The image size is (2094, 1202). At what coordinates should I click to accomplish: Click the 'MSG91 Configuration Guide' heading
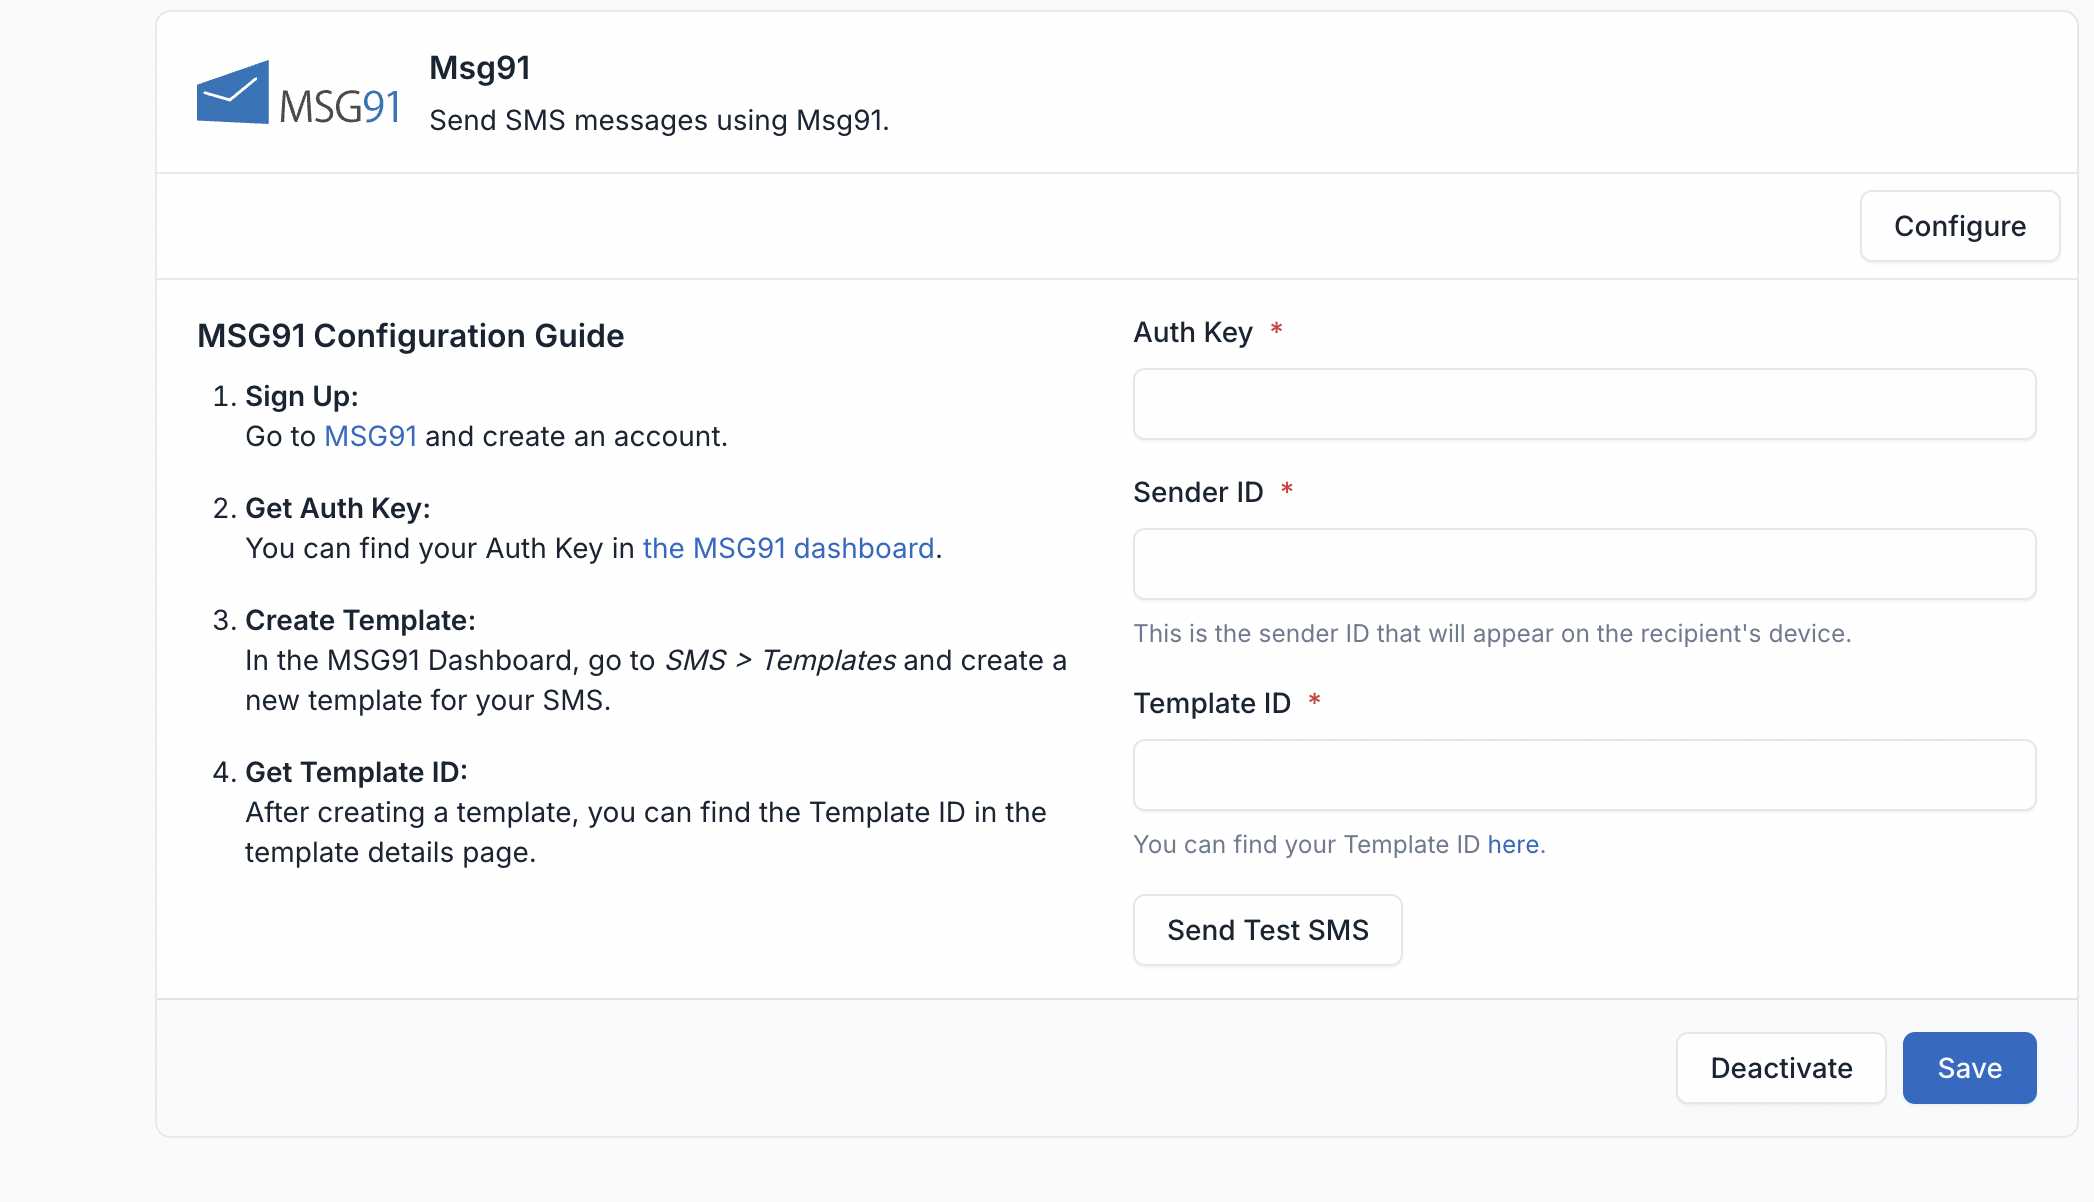[x=410, y=336]
